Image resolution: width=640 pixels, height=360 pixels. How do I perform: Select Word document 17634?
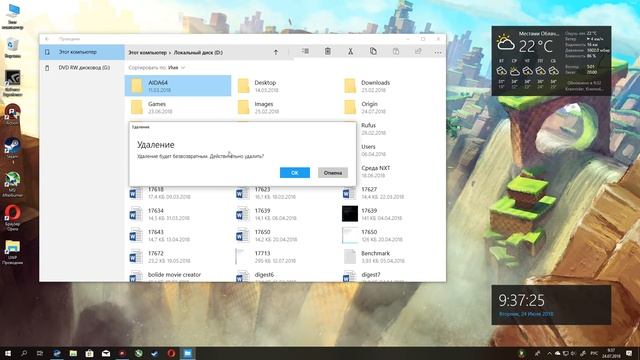tap(178, 214)
